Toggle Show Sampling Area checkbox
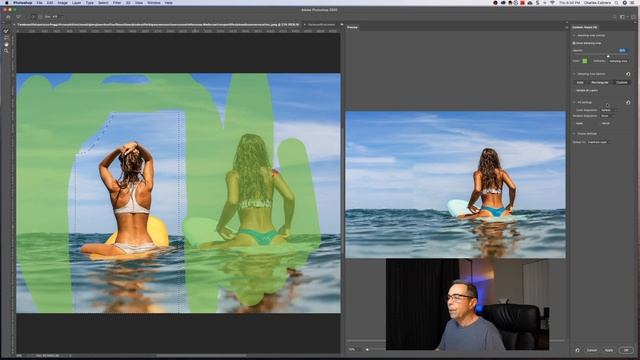Screen dimensions: 640x360 click(x=573, y=43)
